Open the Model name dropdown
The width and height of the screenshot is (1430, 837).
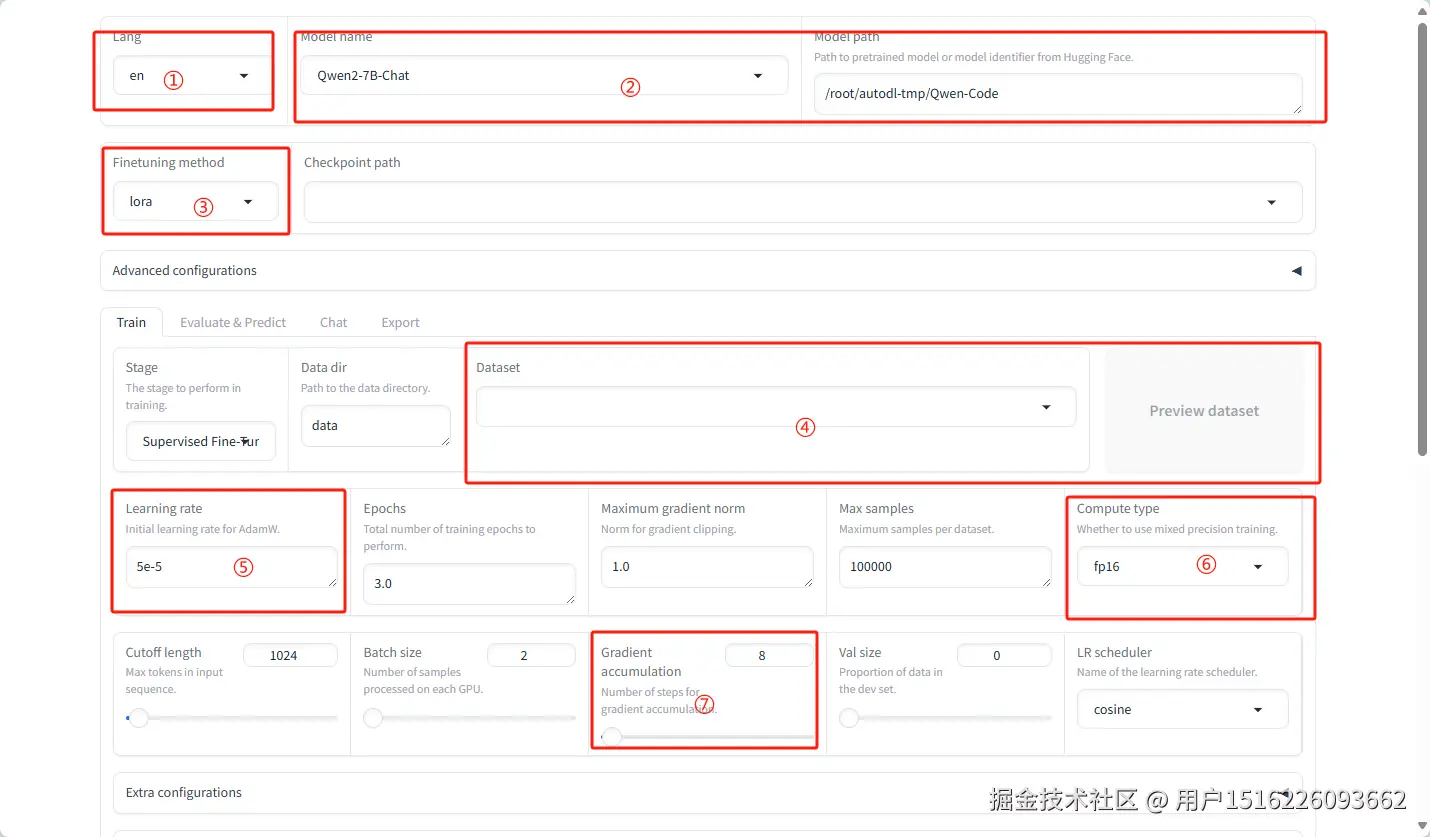[x=544, y=75]
